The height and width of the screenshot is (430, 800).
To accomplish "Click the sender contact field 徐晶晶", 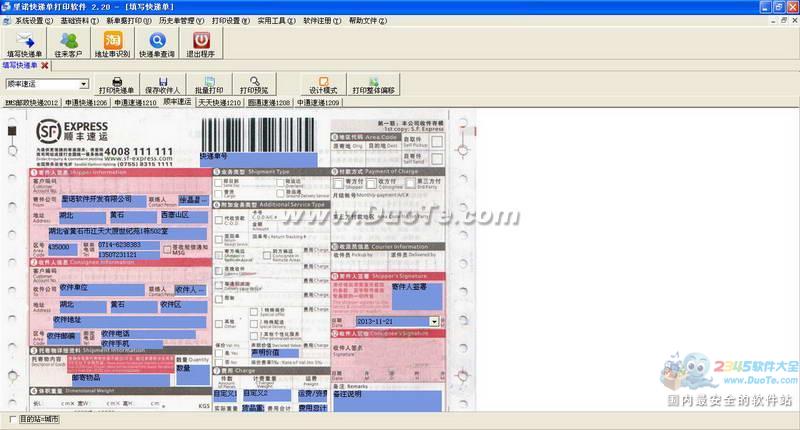I will pos(193,200).
